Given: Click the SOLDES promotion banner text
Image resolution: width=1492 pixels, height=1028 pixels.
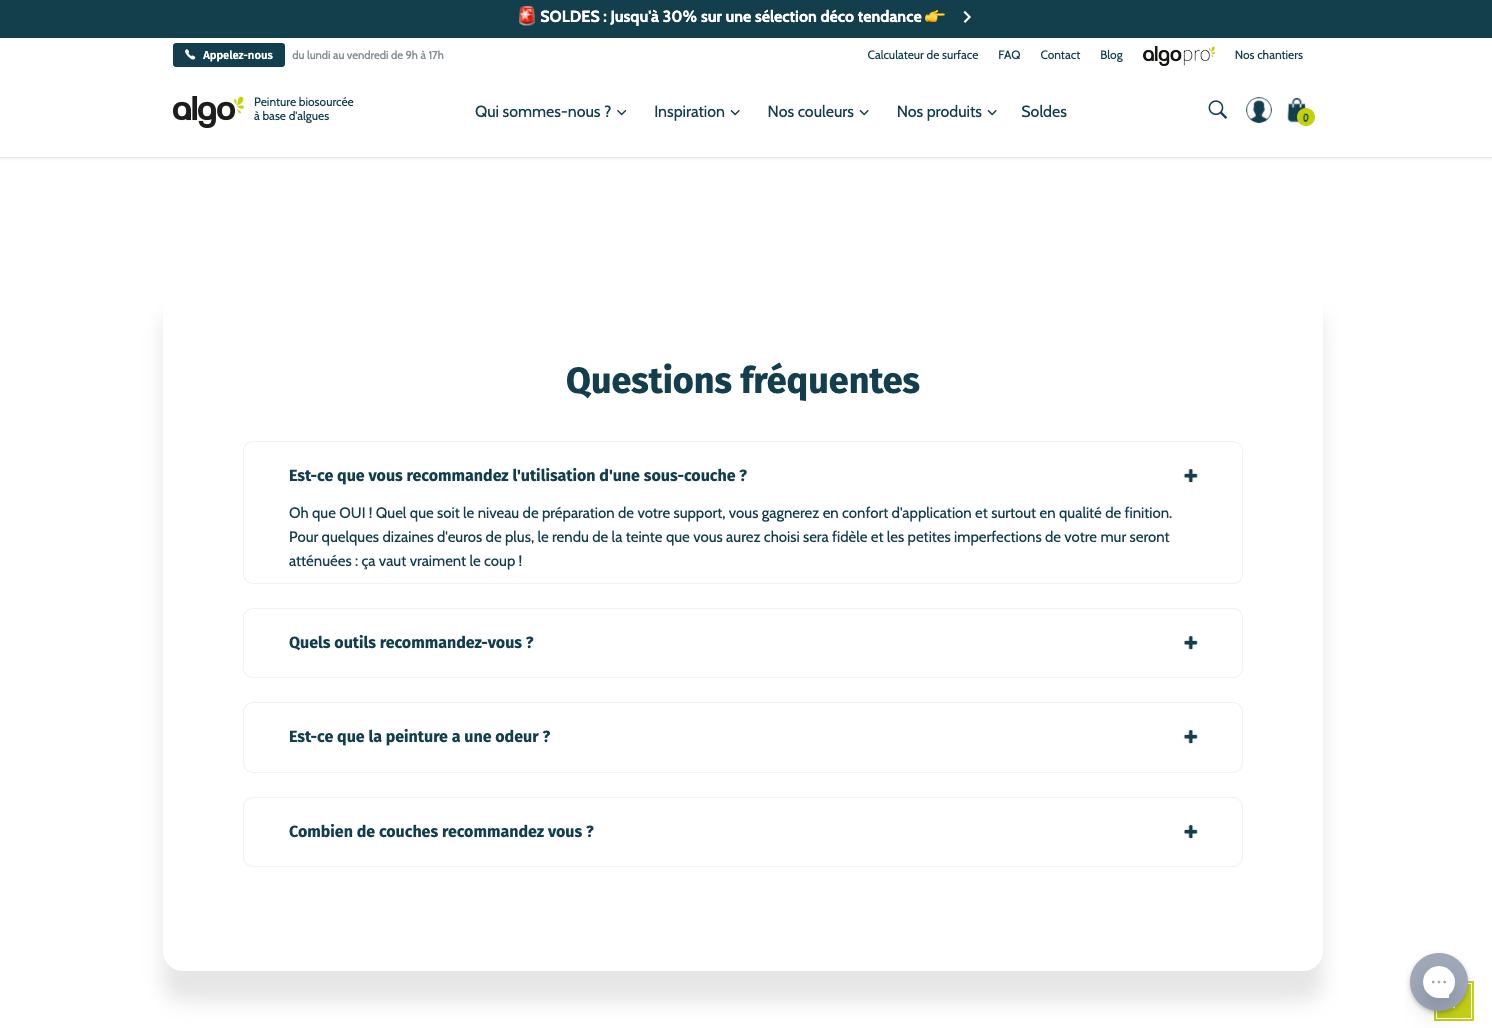Looking at the screenshot, I should point(731,17).
